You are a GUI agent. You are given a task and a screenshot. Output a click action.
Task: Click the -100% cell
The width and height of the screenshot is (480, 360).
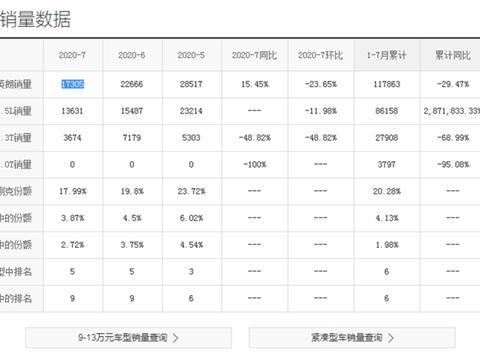(x=255, y=164)
